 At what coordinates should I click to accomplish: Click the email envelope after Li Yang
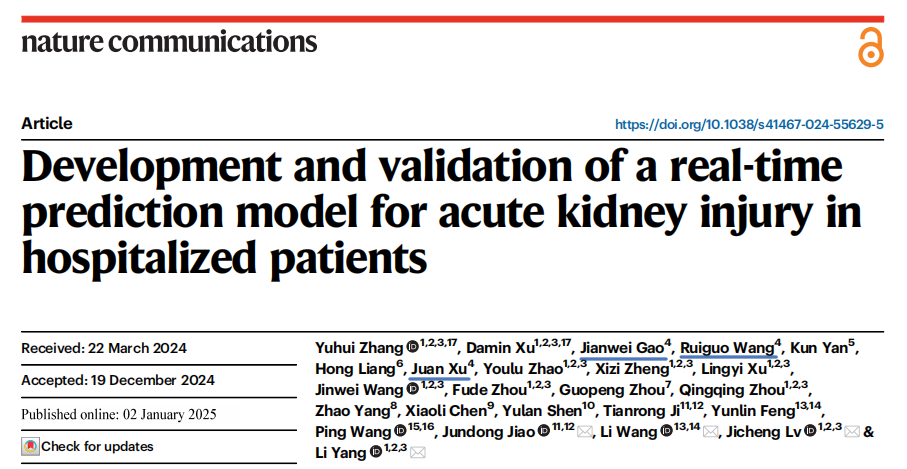(418, 452)
